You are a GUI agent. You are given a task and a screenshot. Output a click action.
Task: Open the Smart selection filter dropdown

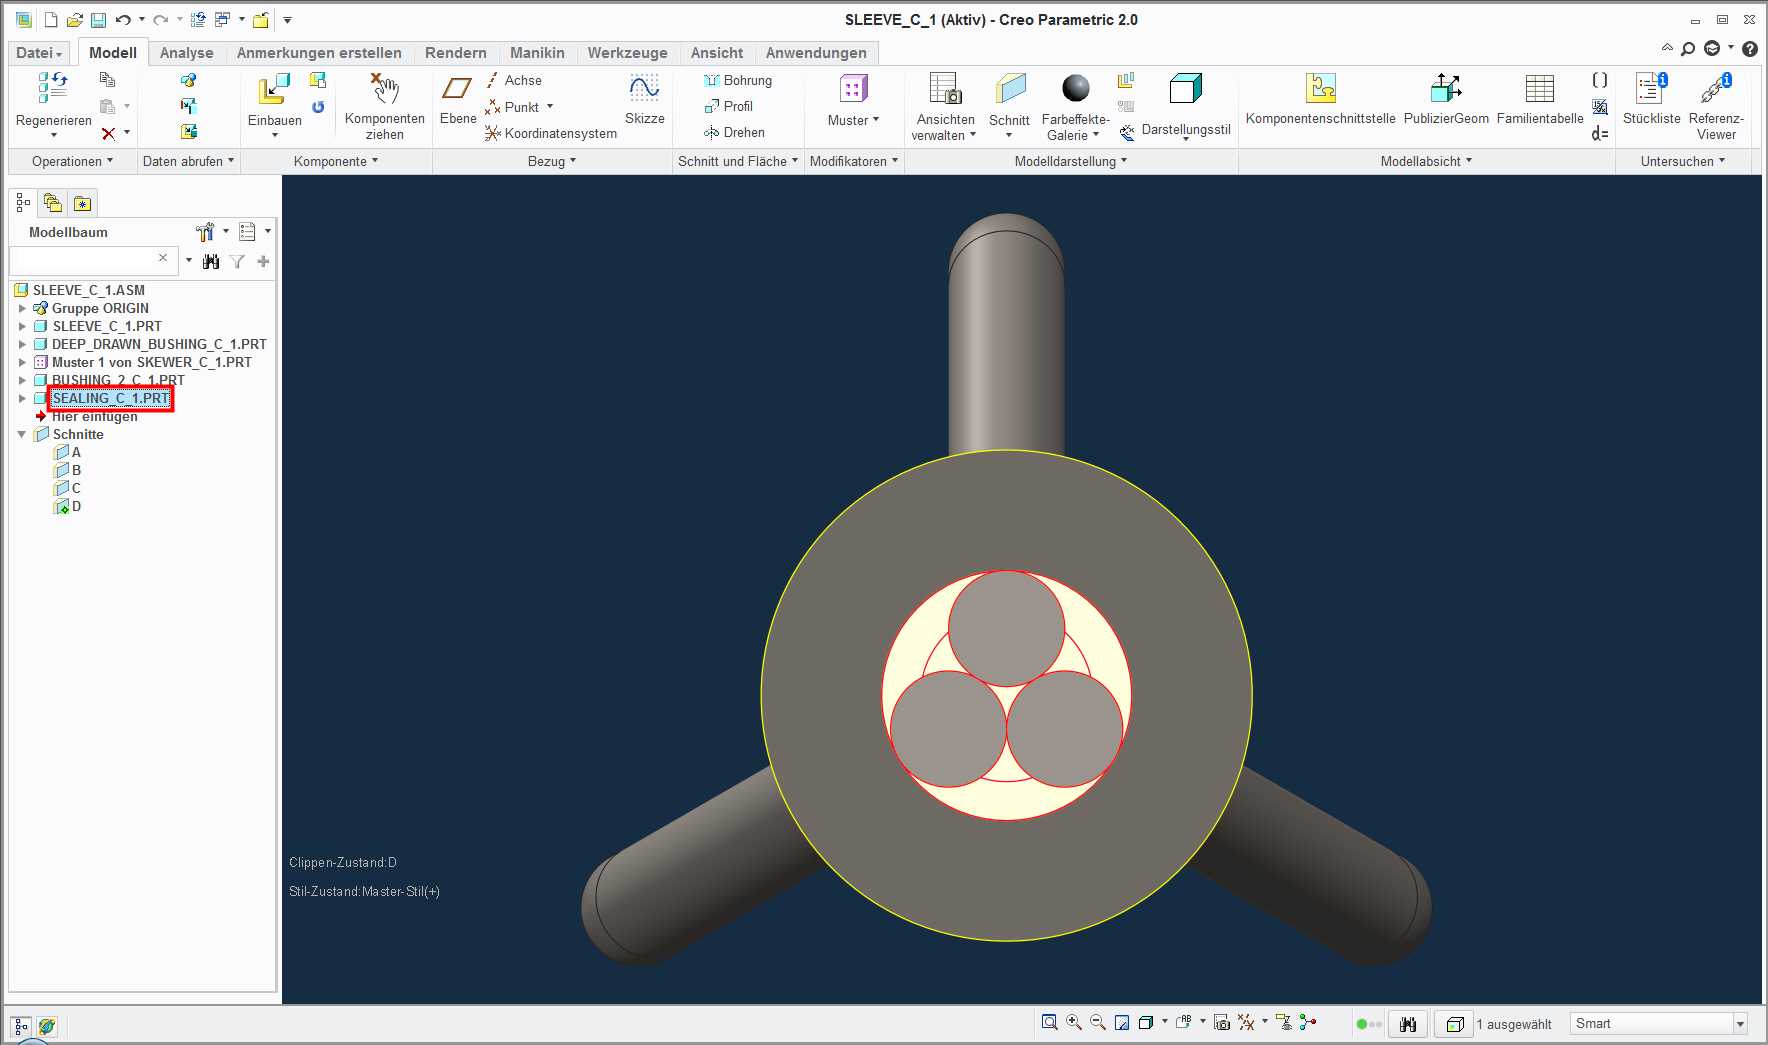click(1740, 1023)
